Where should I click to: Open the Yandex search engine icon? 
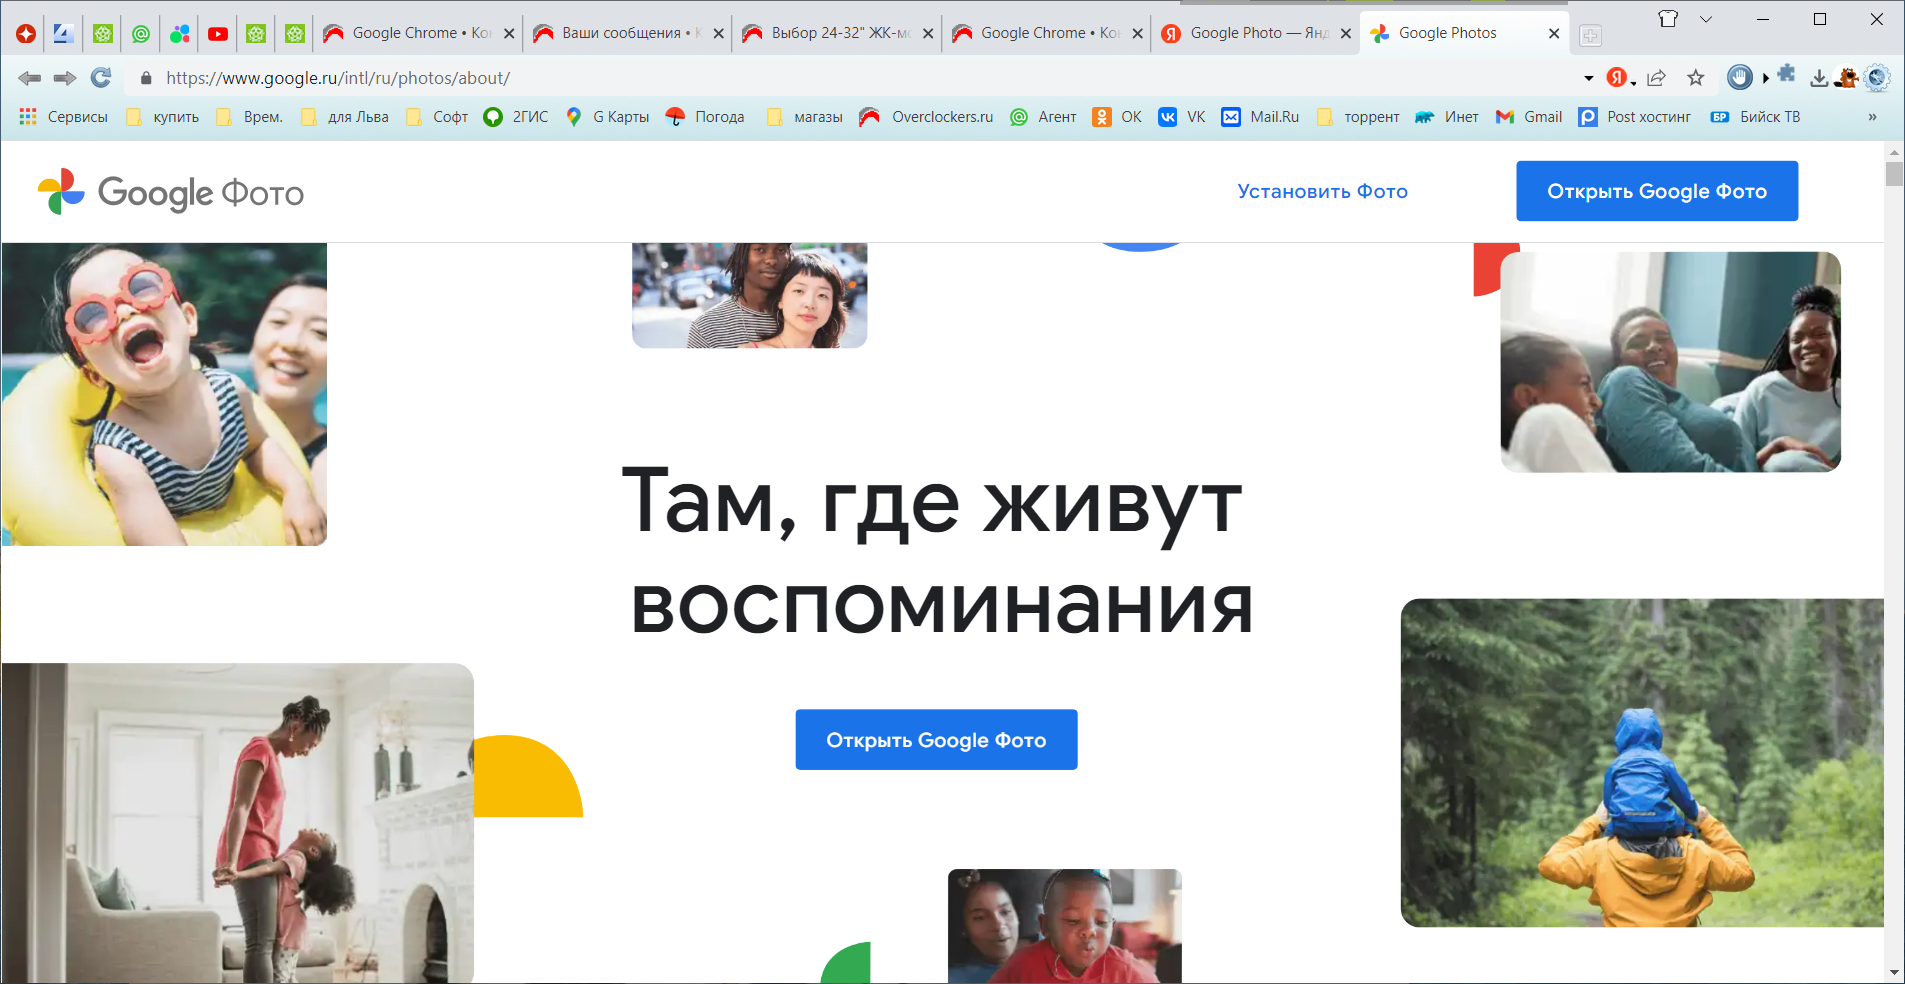coord(1617,78)
